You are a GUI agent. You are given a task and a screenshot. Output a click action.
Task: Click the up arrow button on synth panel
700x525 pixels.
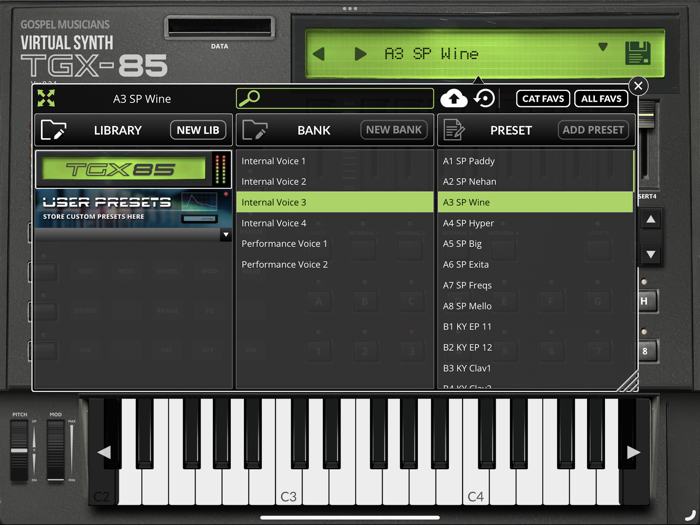651,219
